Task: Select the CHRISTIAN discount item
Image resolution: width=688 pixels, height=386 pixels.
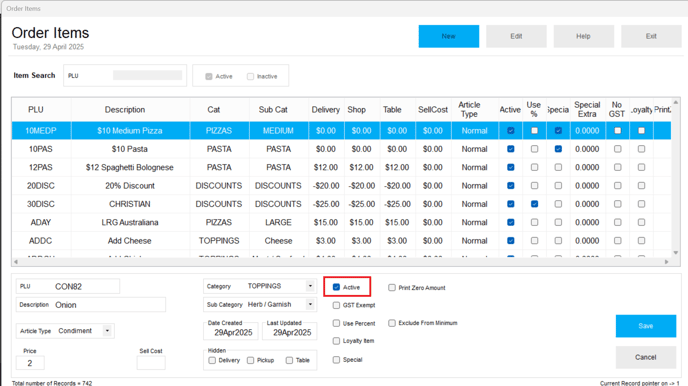Action: click(341, 204)
